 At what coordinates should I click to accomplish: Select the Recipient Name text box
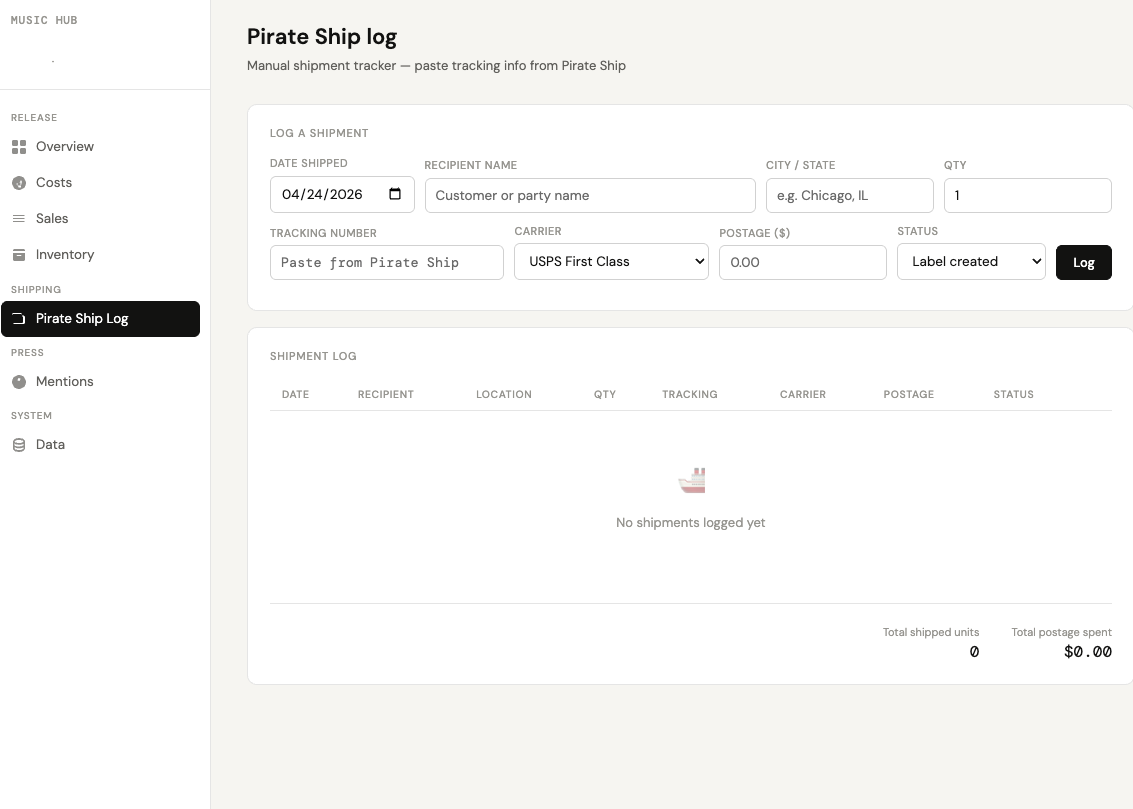pos(589,195)
